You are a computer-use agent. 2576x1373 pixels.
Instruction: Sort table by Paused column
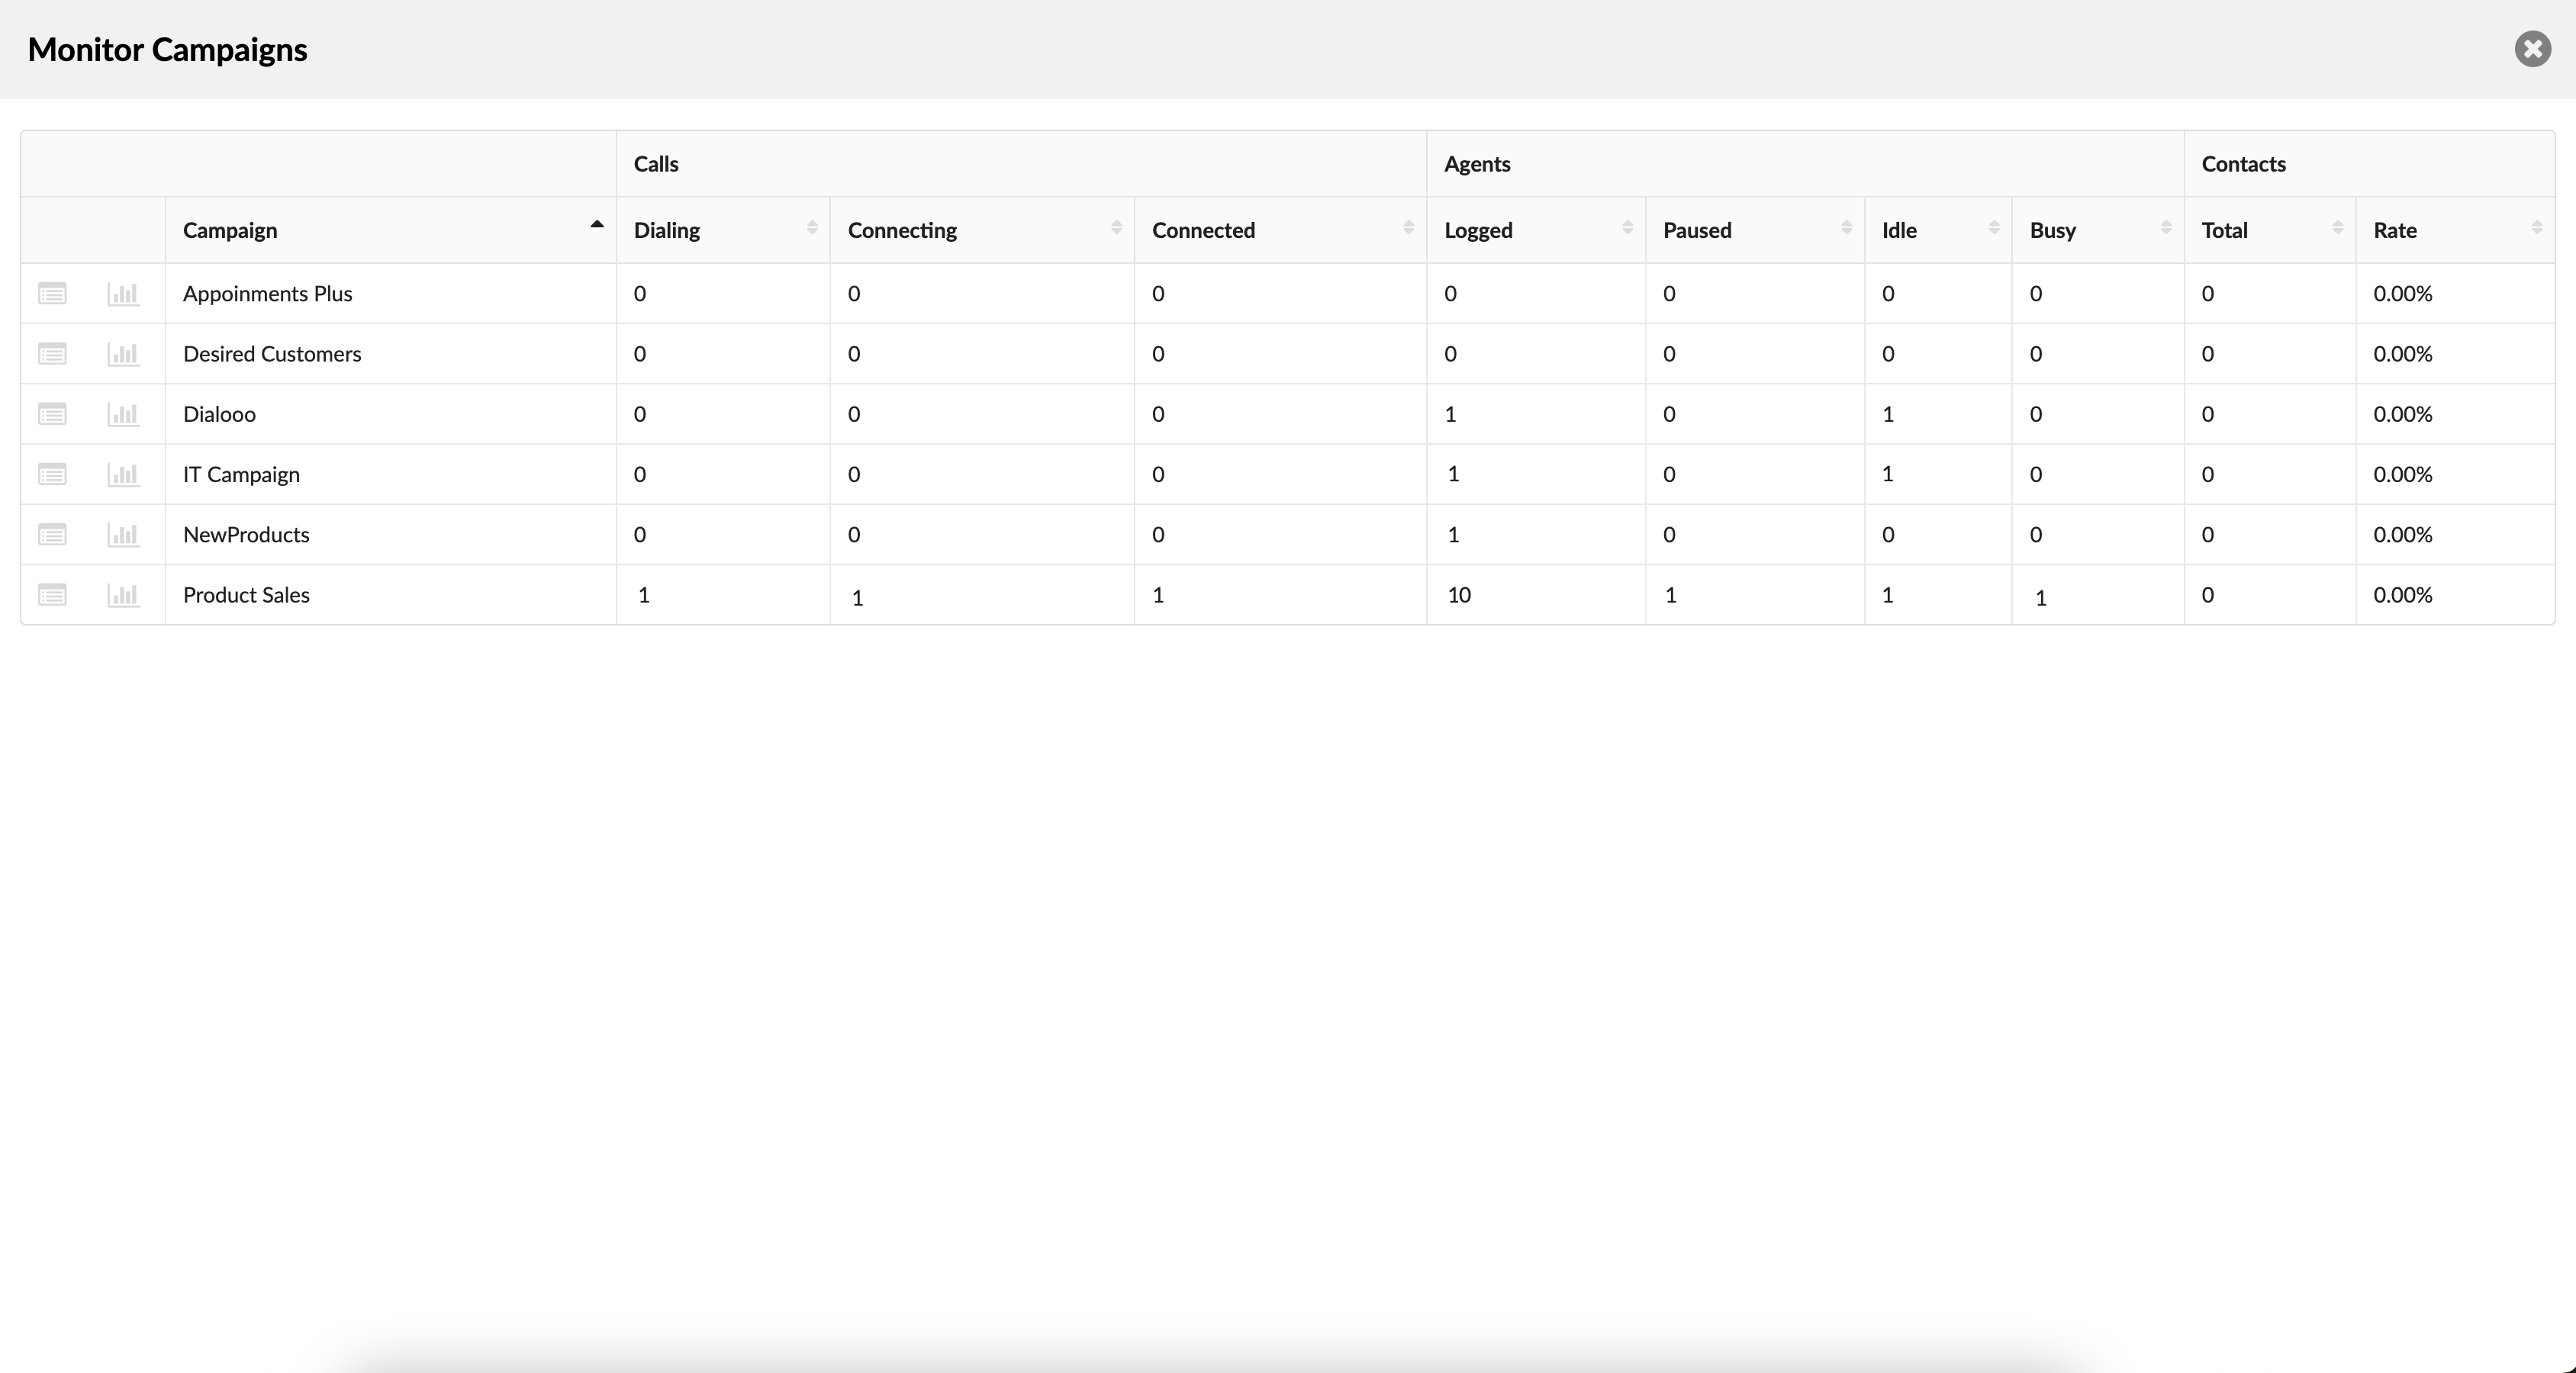[x=1755, y=230]
